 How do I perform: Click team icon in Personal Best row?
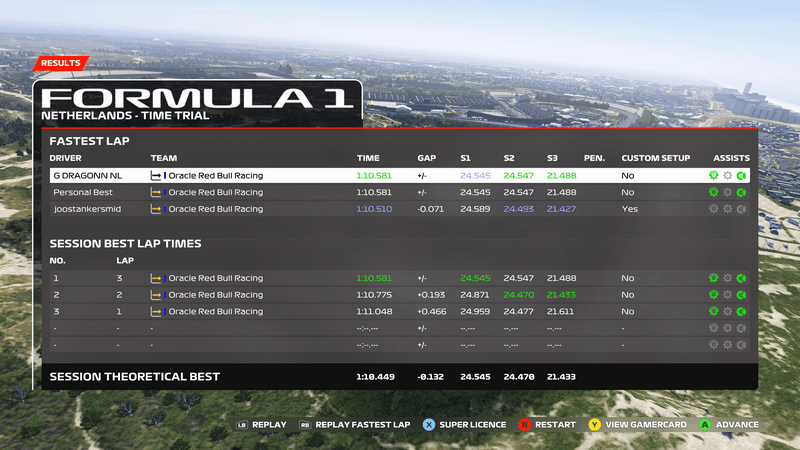coord(156,192)
